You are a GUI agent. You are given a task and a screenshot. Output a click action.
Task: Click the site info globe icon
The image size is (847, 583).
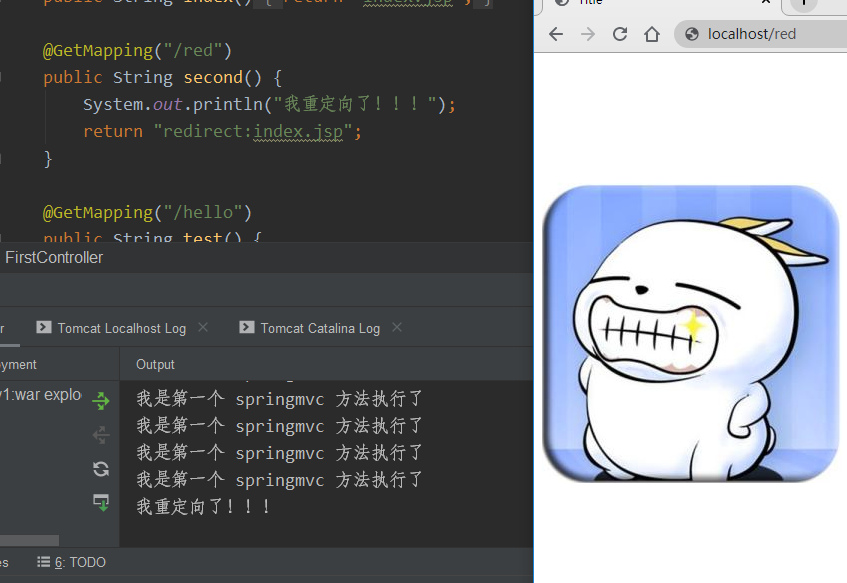tap(691, 35)
